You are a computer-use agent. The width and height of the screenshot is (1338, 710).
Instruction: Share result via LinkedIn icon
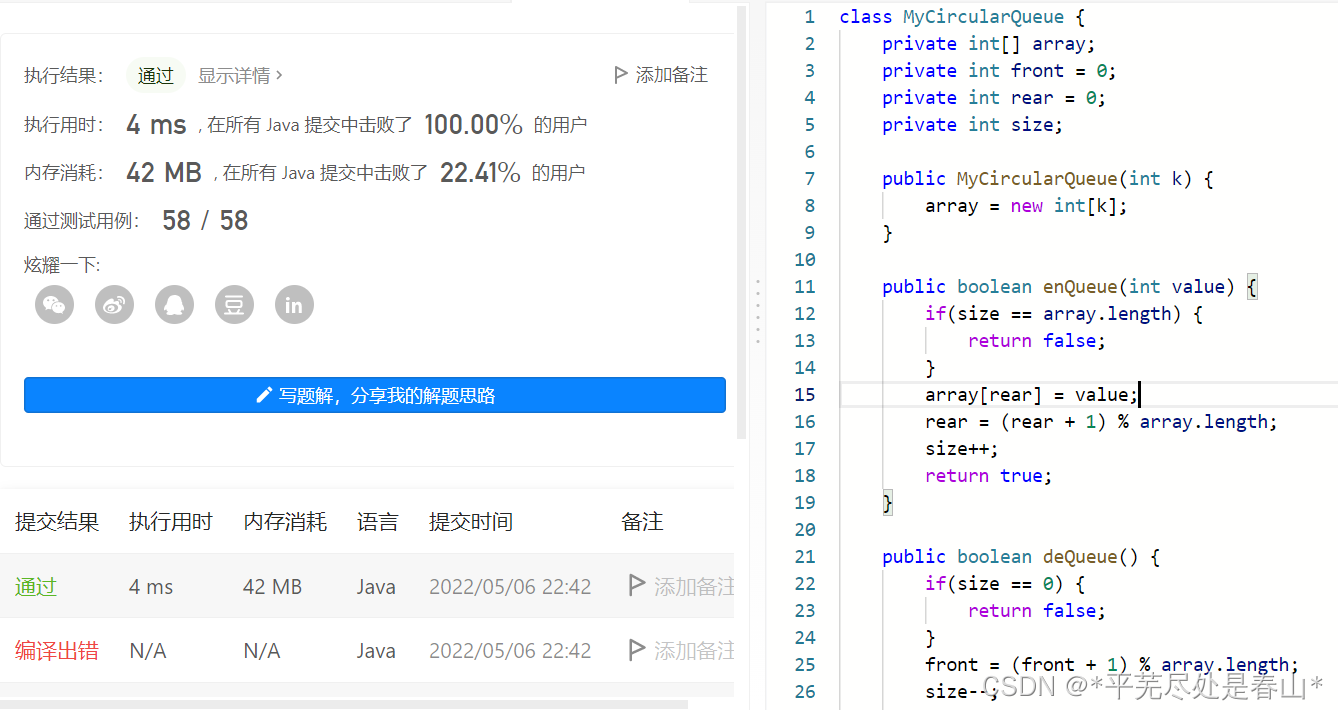(x=294, y=305)
